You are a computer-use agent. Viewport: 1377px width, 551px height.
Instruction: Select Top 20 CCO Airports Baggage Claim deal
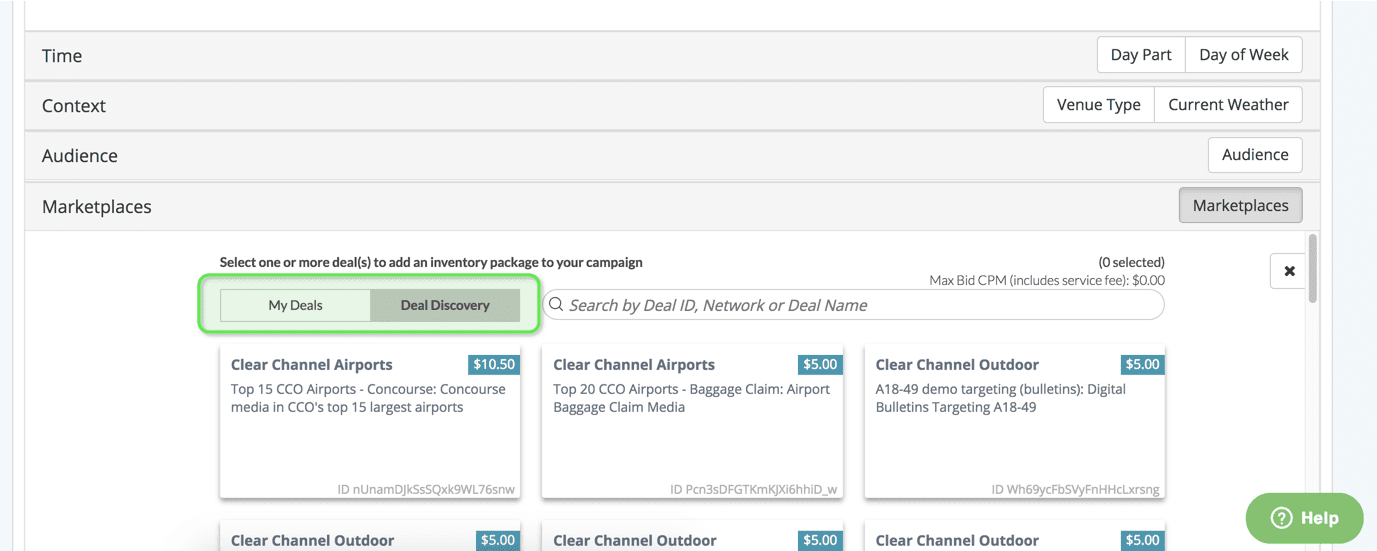pos(692,421)
